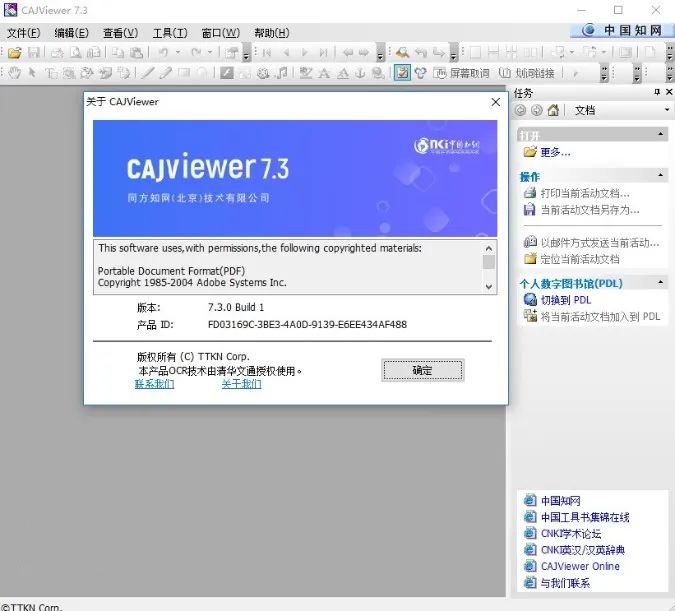Click the Open file folder icon
Image resolution: width=675 pixels, height=611 pixels.
14,53
